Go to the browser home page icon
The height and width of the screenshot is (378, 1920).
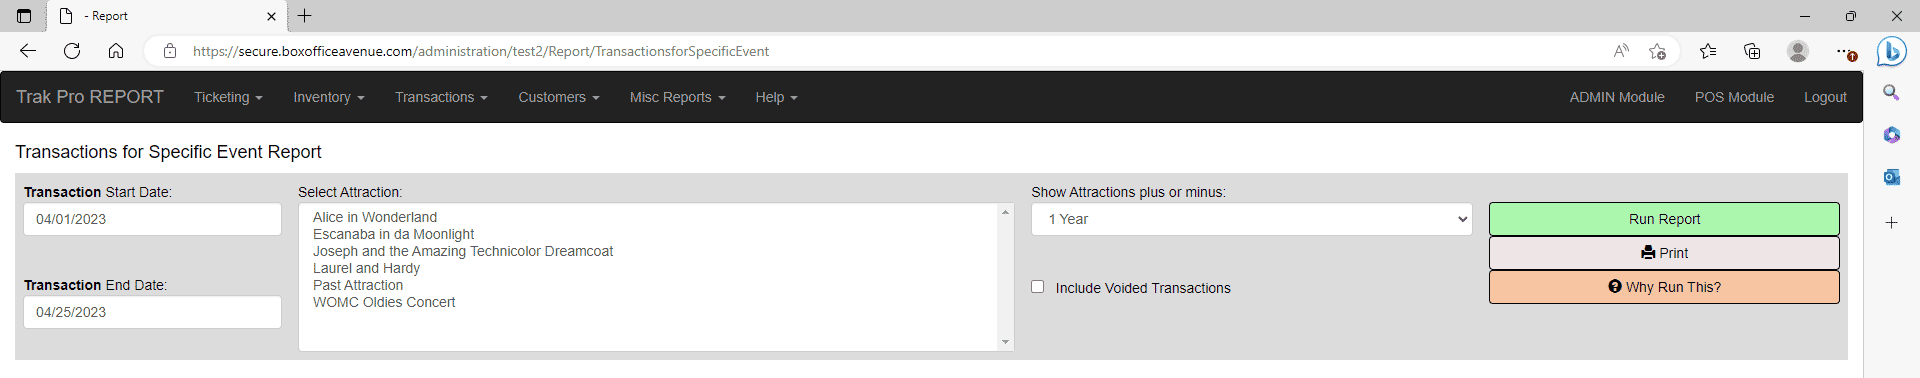pyautogui.click(x=116, y=51)
